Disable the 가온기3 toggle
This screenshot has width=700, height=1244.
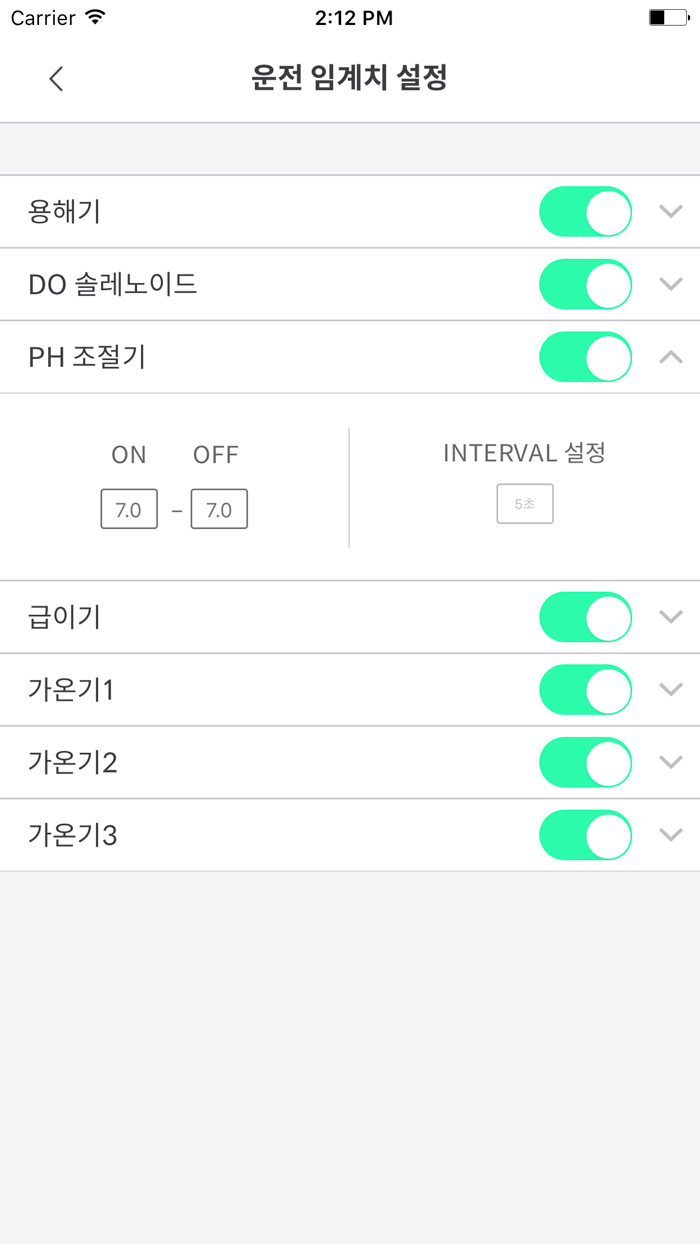[585, 835]
